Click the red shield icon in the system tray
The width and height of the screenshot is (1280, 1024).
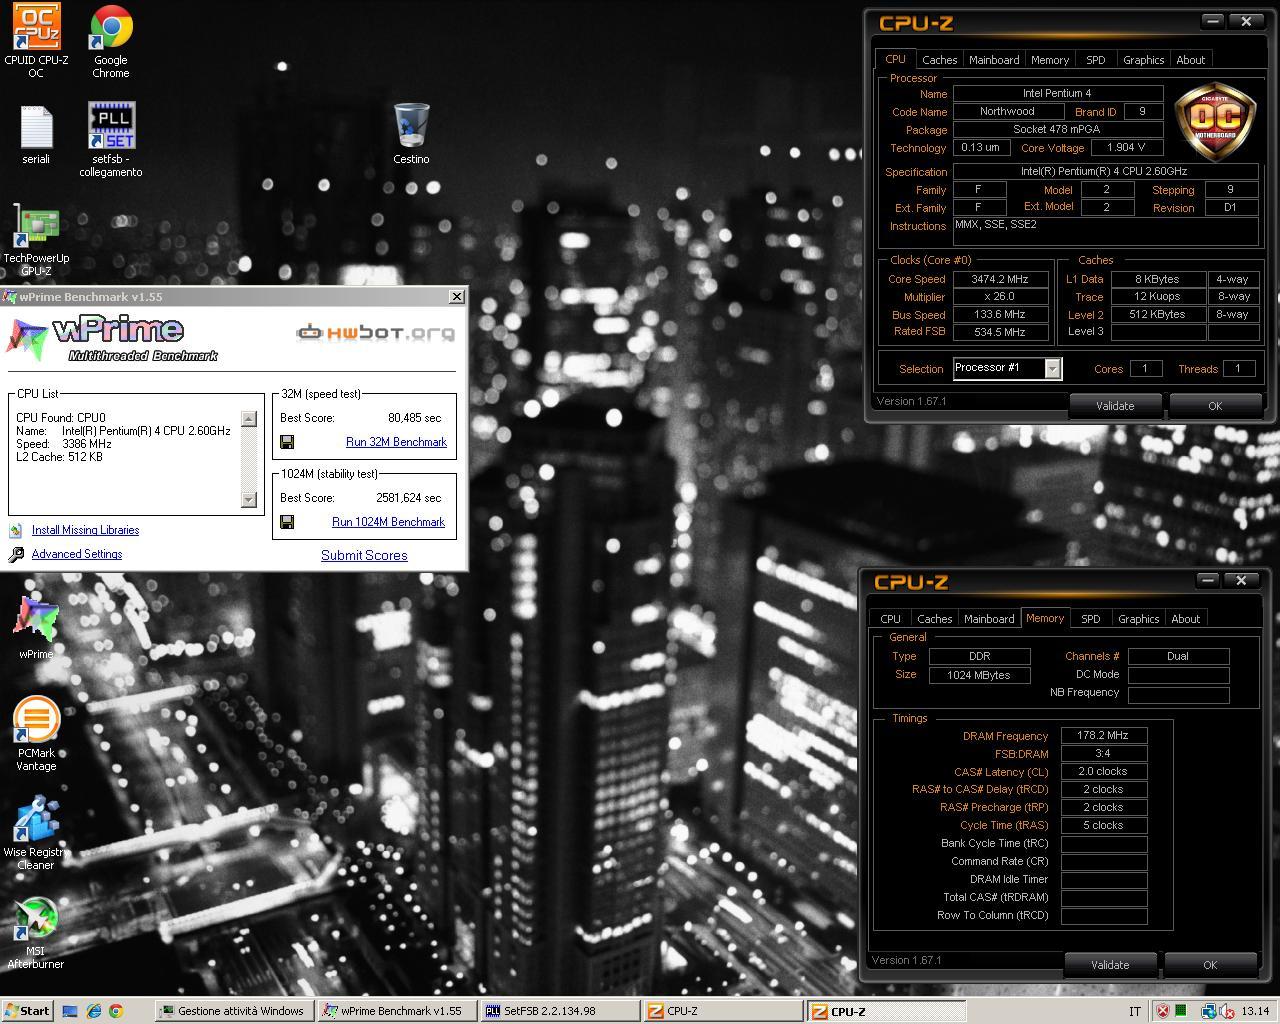pos(1163,1011)
